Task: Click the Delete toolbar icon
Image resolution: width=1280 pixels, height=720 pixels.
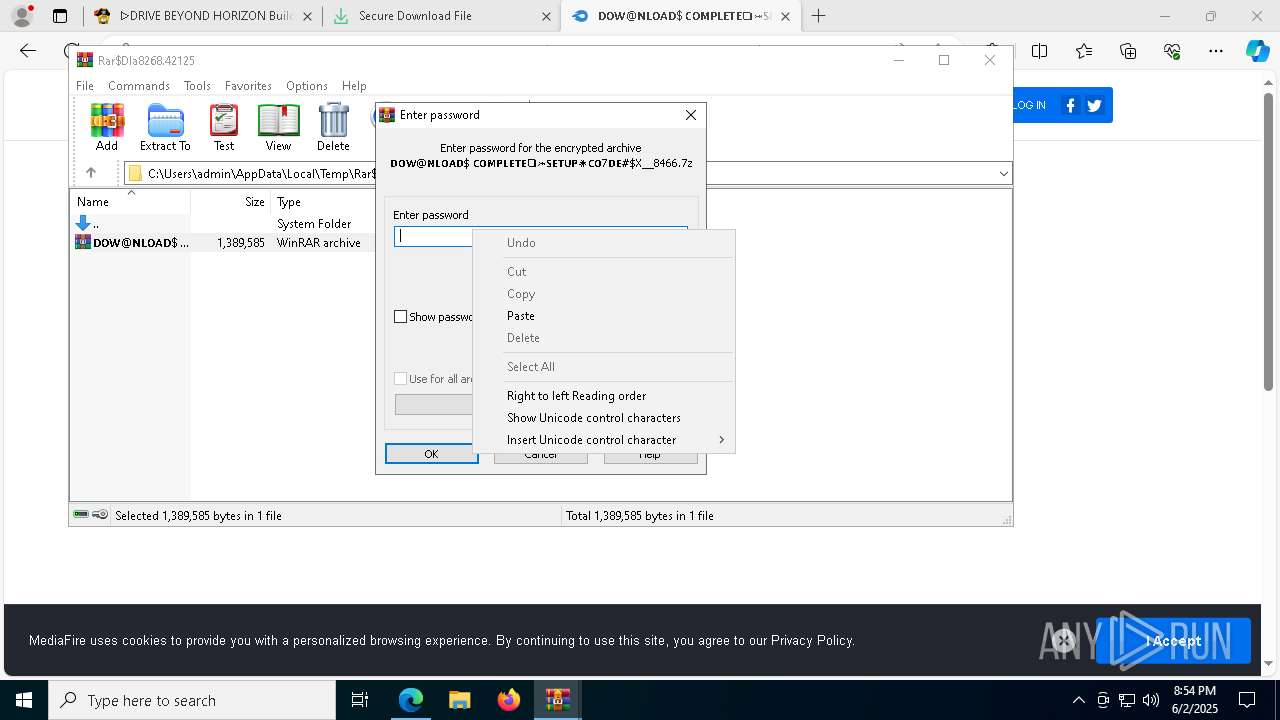Action: [x=333, y=128]
